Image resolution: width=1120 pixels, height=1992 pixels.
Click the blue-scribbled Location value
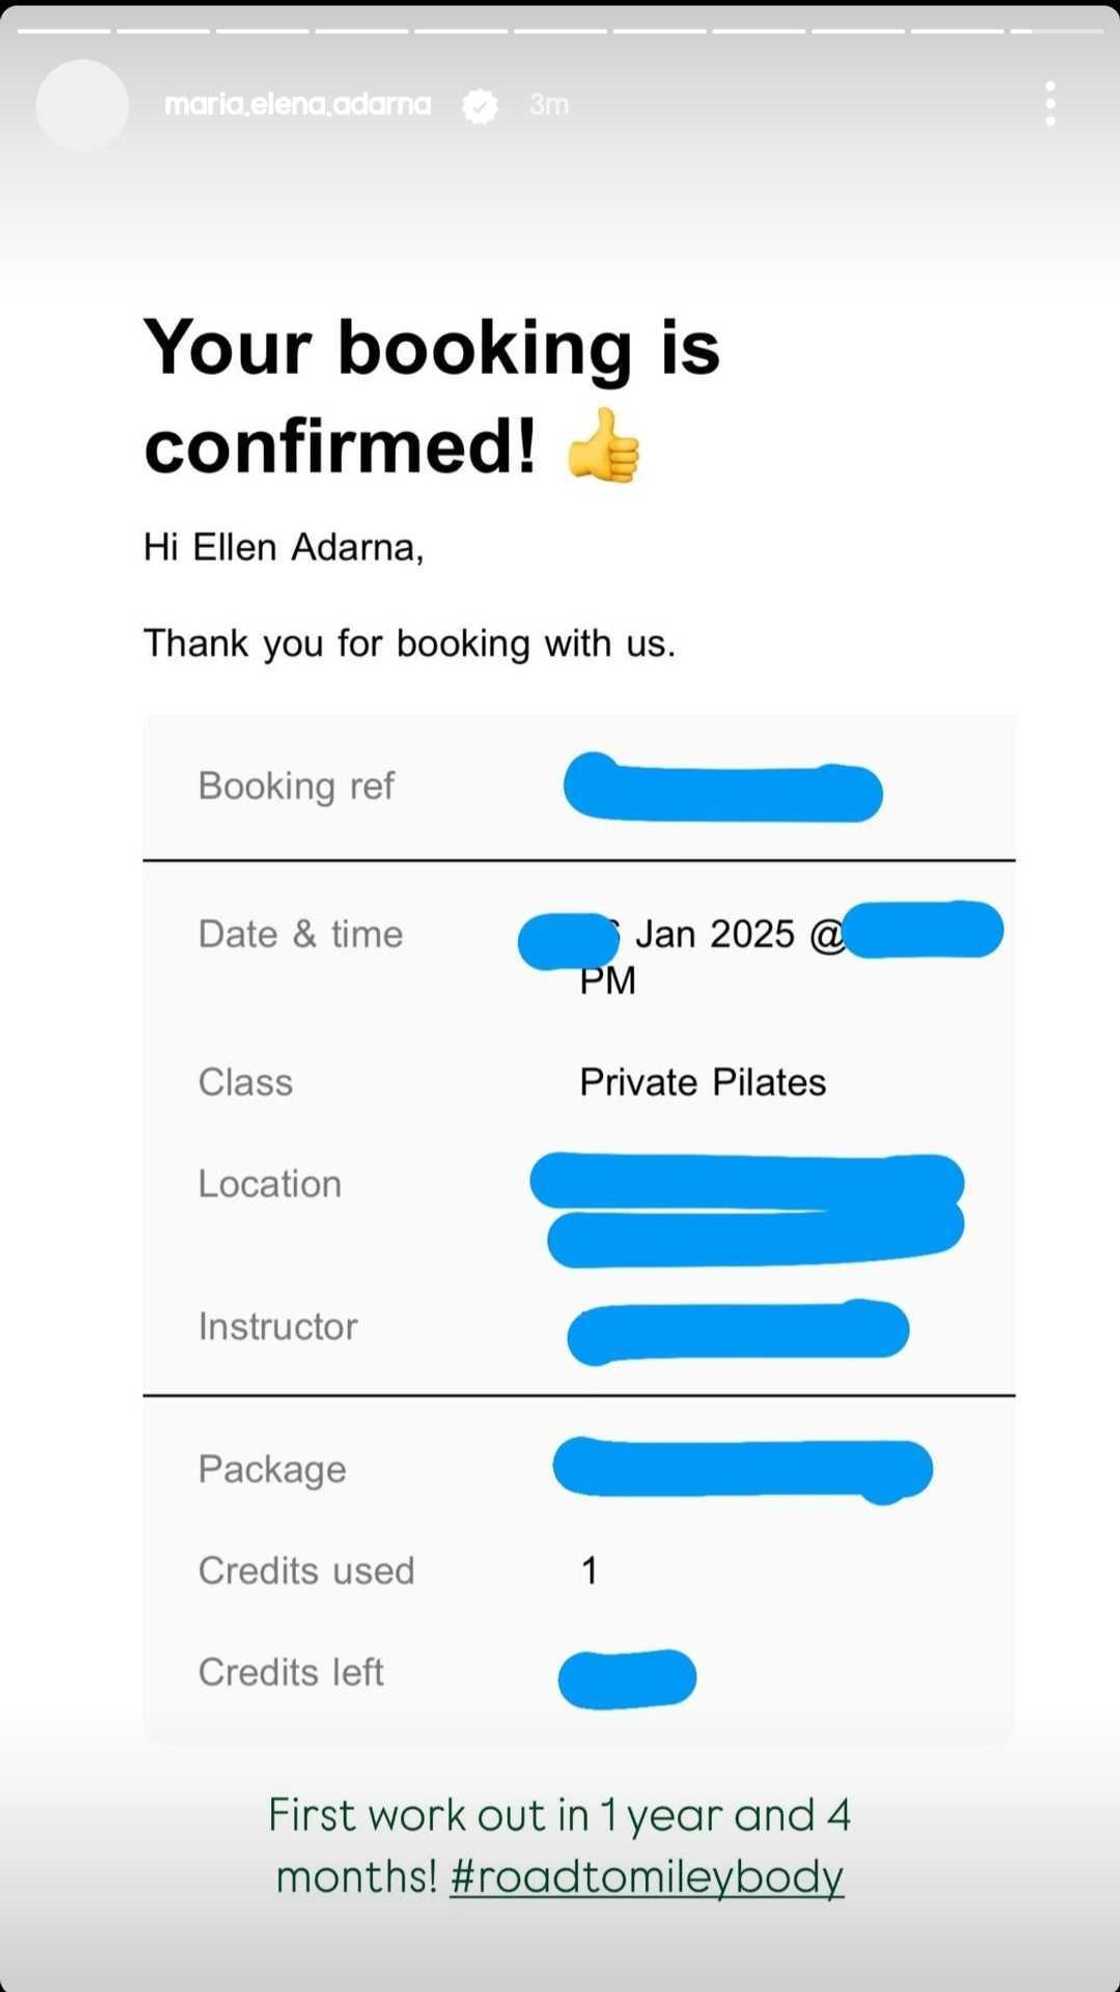(748, 1209)
